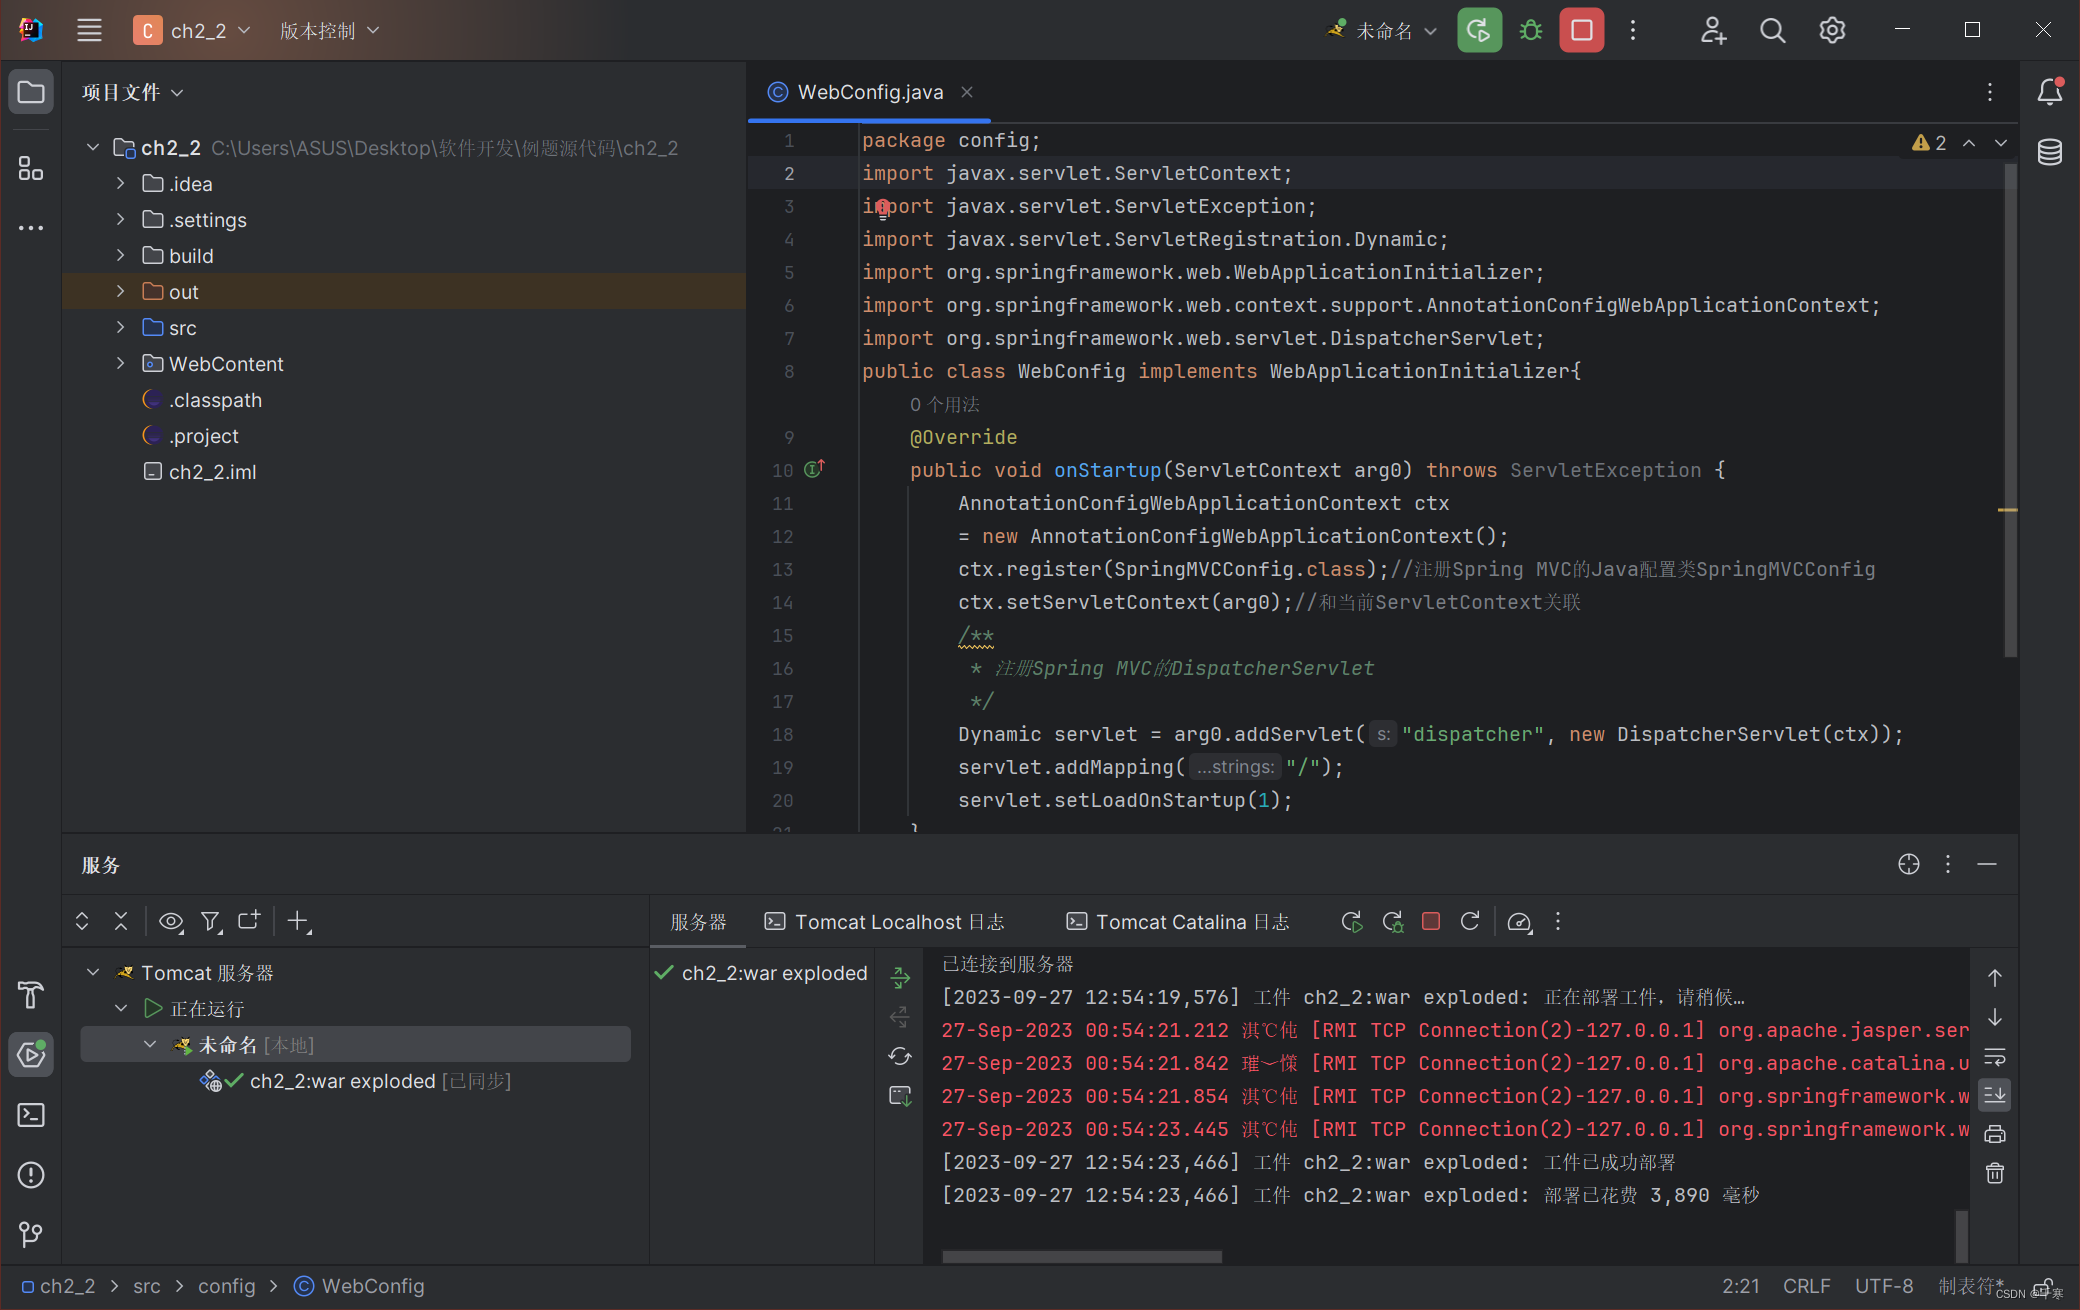Toggle the eye view options in Services
This screenshot has width=2080, height=1310.
(x=170, y=921)
